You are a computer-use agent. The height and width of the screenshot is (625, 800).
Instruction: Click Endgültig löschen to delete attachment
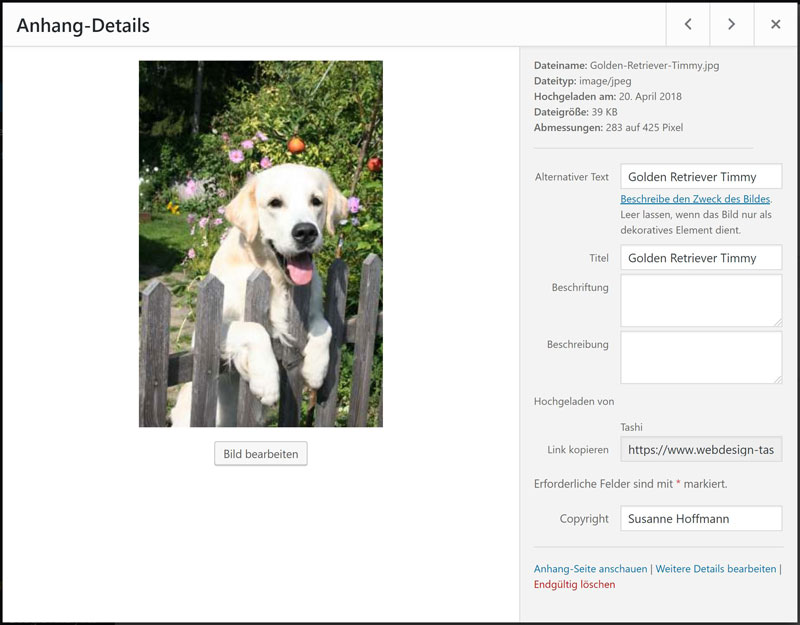(x=574, y=585)
